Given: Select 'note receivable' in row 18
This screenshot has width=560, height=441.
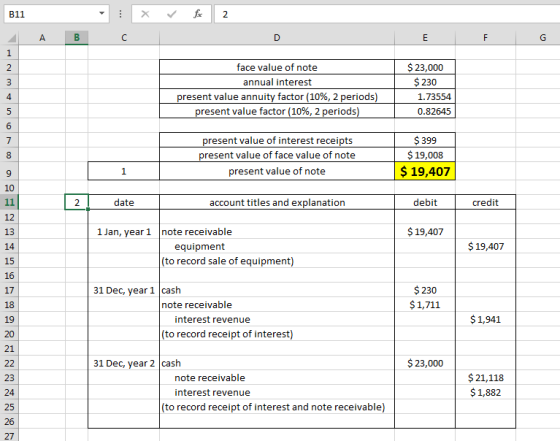Looking at the screenshot, I should [x=277, y=305].
